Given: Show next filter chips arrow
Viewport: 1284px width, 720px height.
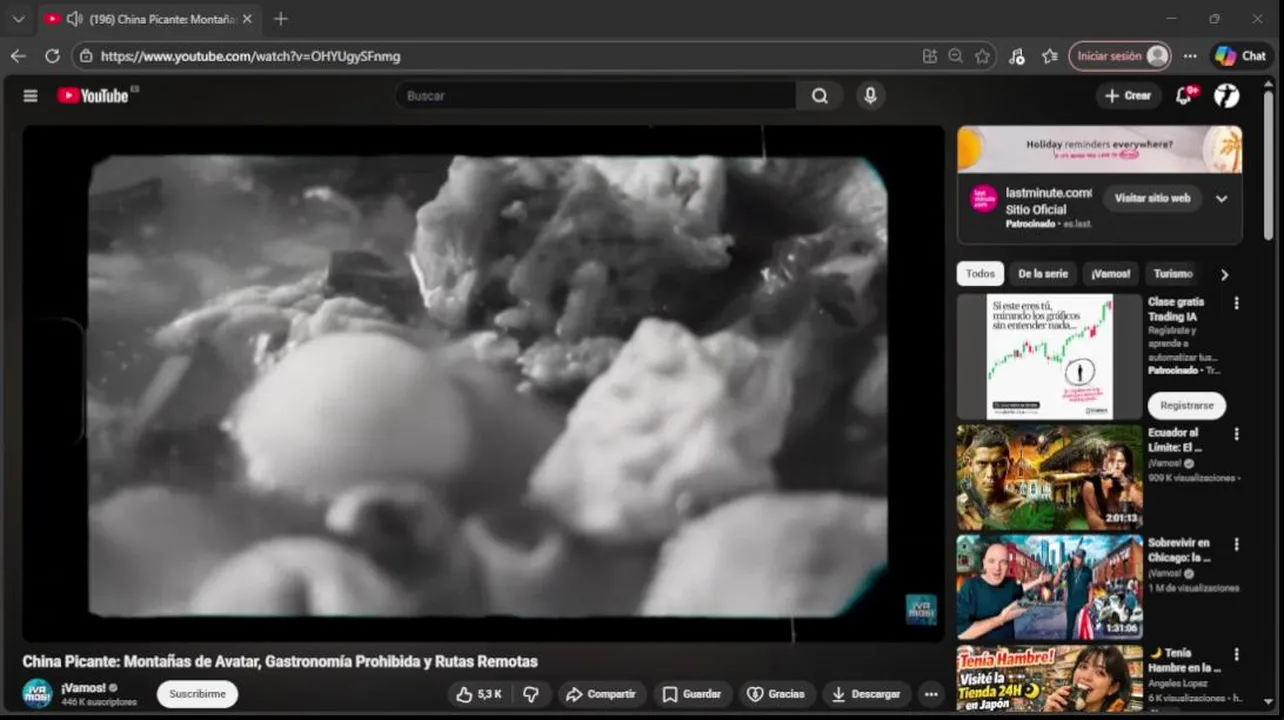Looking at the screenshot, I should (1224, 275).
